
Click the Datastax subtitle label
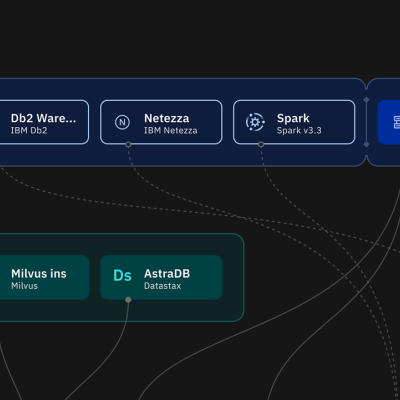[162, 286]
